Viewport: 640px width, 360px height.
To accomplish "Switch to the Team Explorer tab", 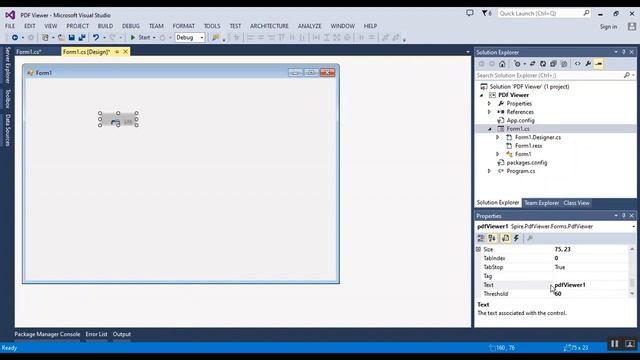I will pyautogui.click(x=542, y=203).
